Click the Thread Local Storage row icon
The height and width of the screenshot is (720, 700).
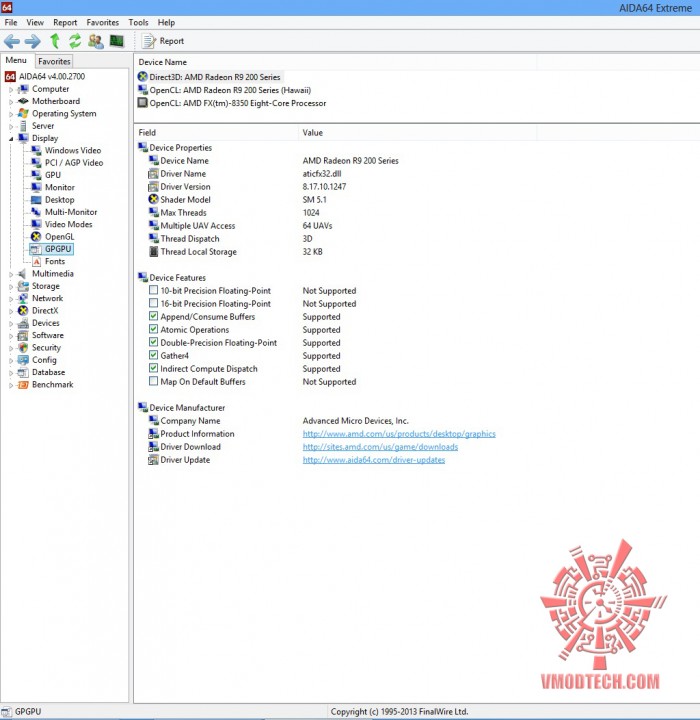153,252
